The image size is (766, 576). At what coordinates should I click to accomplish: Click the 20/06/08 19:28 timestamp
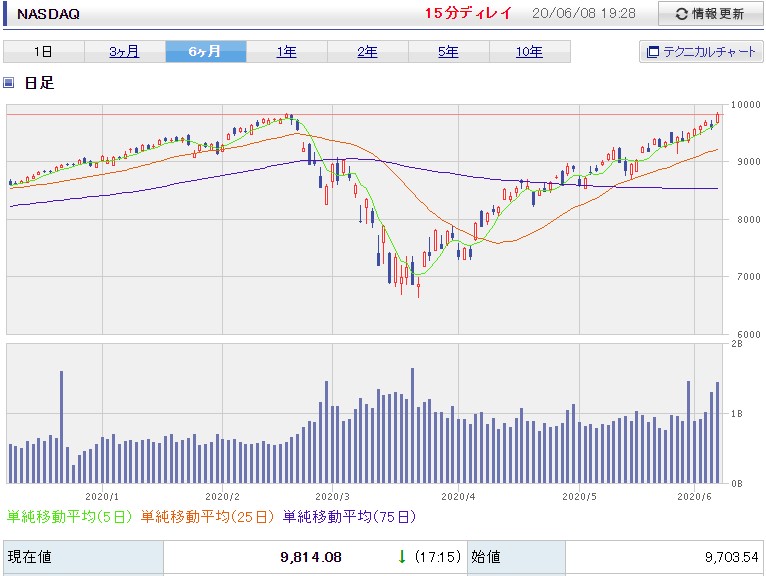click(x=584, y=13)
